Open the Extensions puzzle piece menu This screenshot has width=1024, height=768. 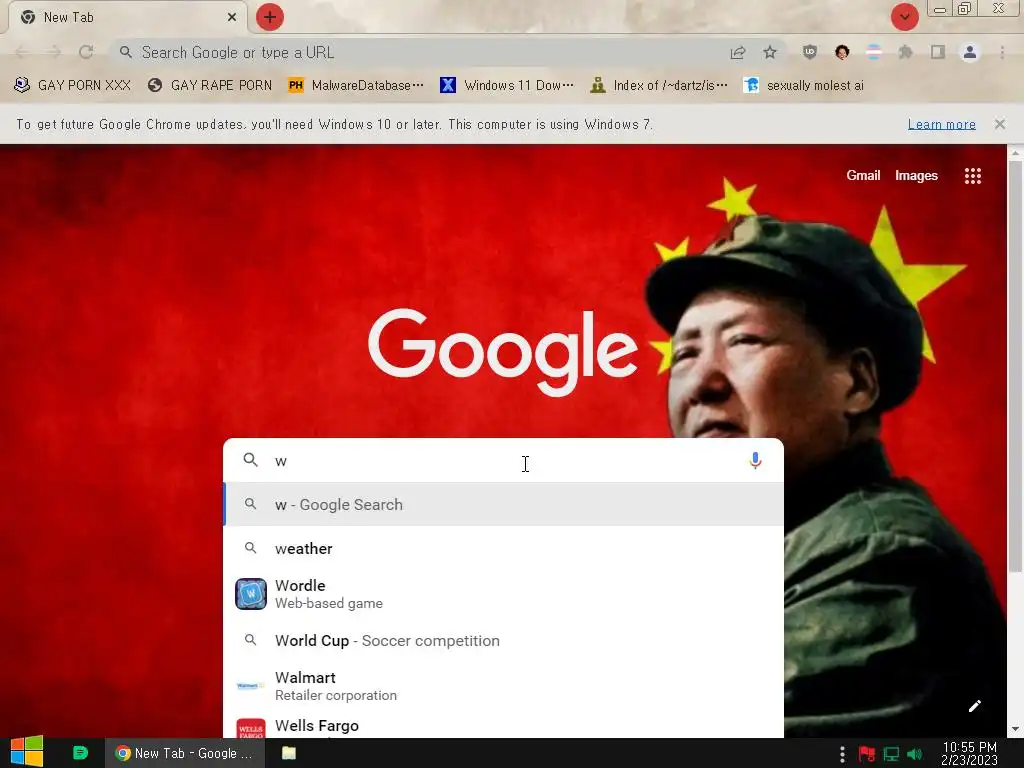(906, 52)
